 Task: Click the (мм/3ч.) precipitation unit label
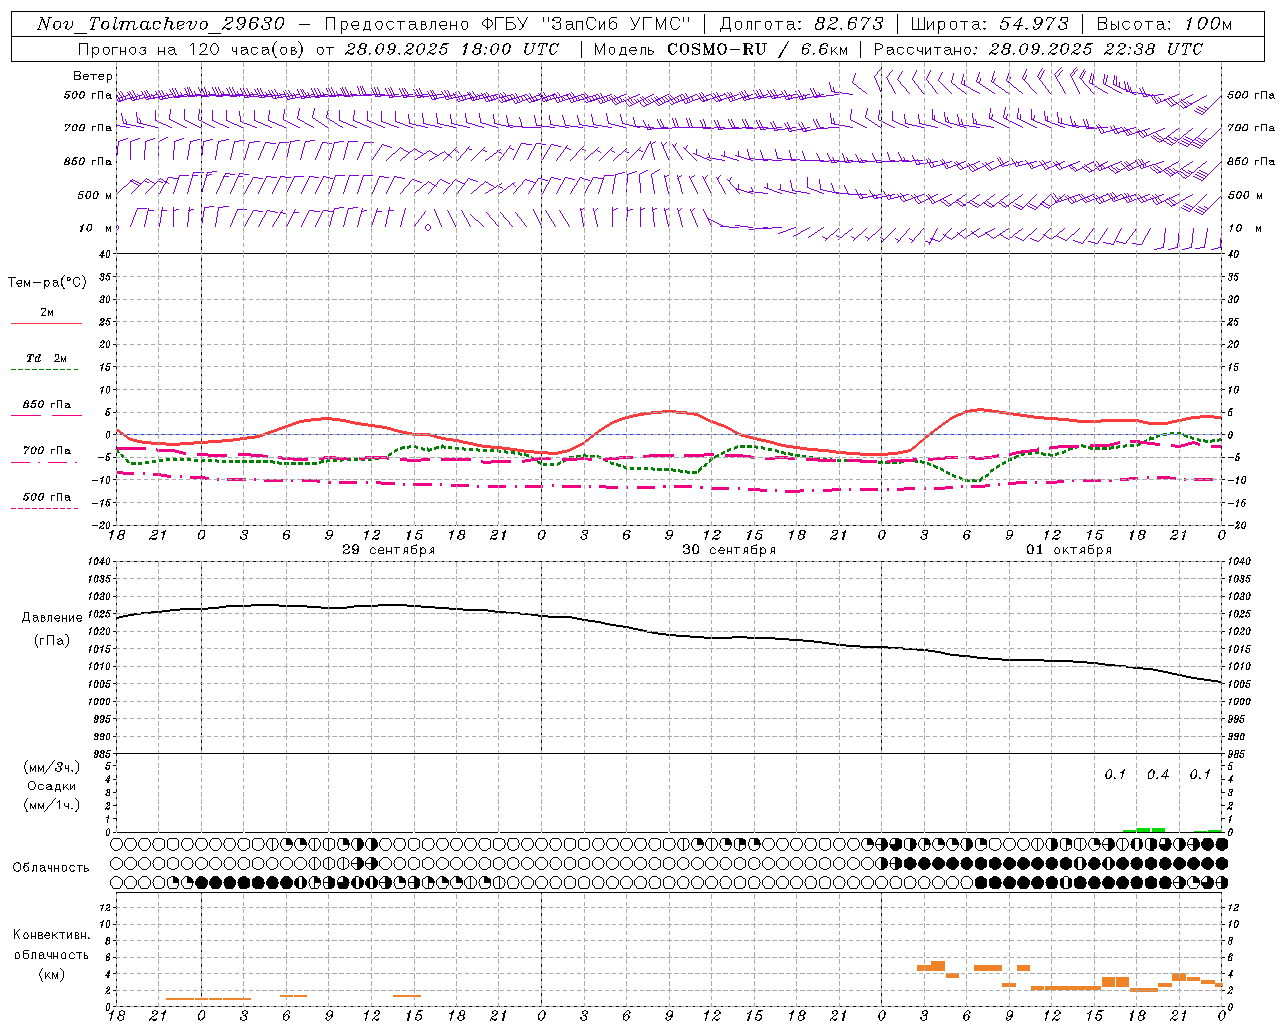[x=52, y=767]
